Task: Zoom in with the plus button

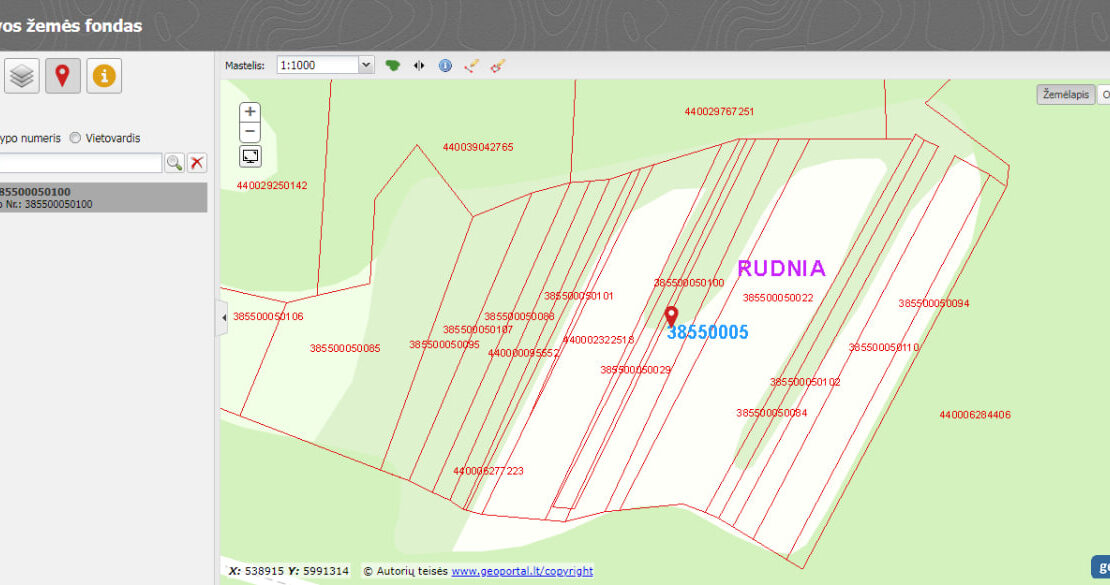Action: click(250, 112)
